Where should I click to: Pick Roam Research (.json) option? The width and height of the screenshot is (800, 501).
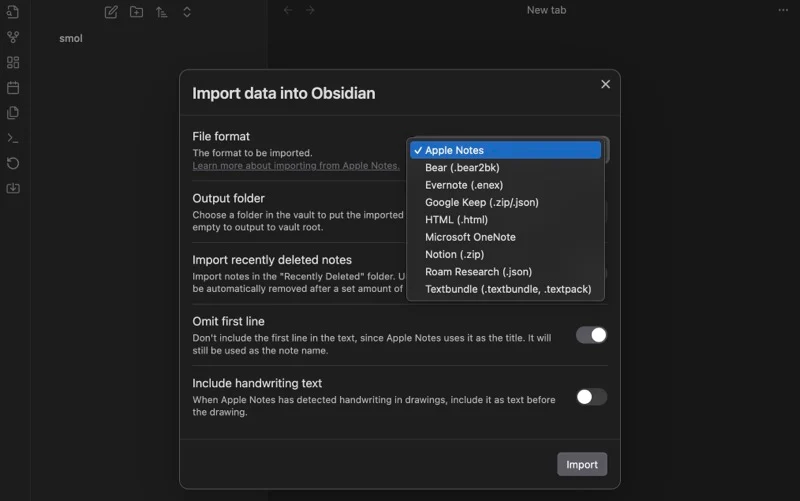pos(478,272)
